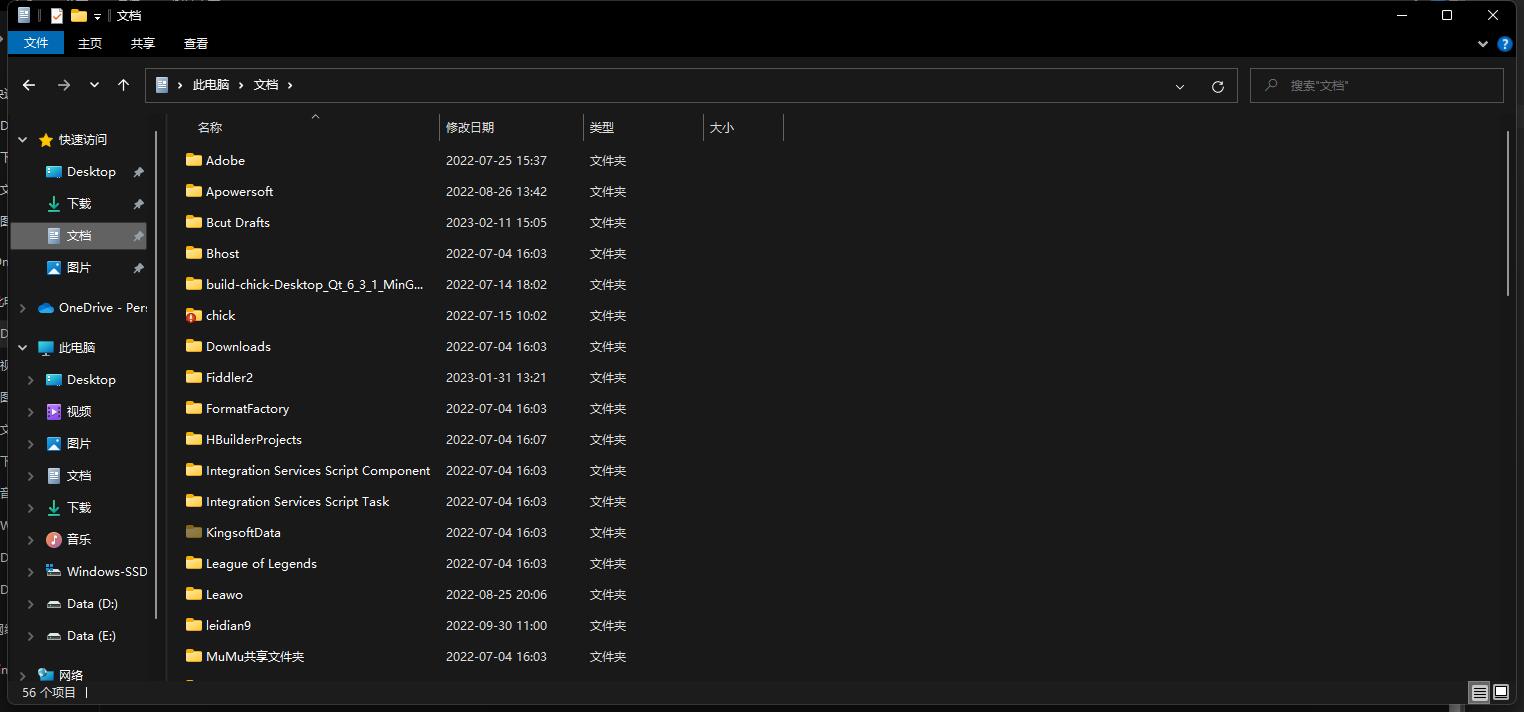Expand the ribbon with the chevron
This screenshot has height=712, width=1524.
pyautogui.click(x=1483, y=44)
